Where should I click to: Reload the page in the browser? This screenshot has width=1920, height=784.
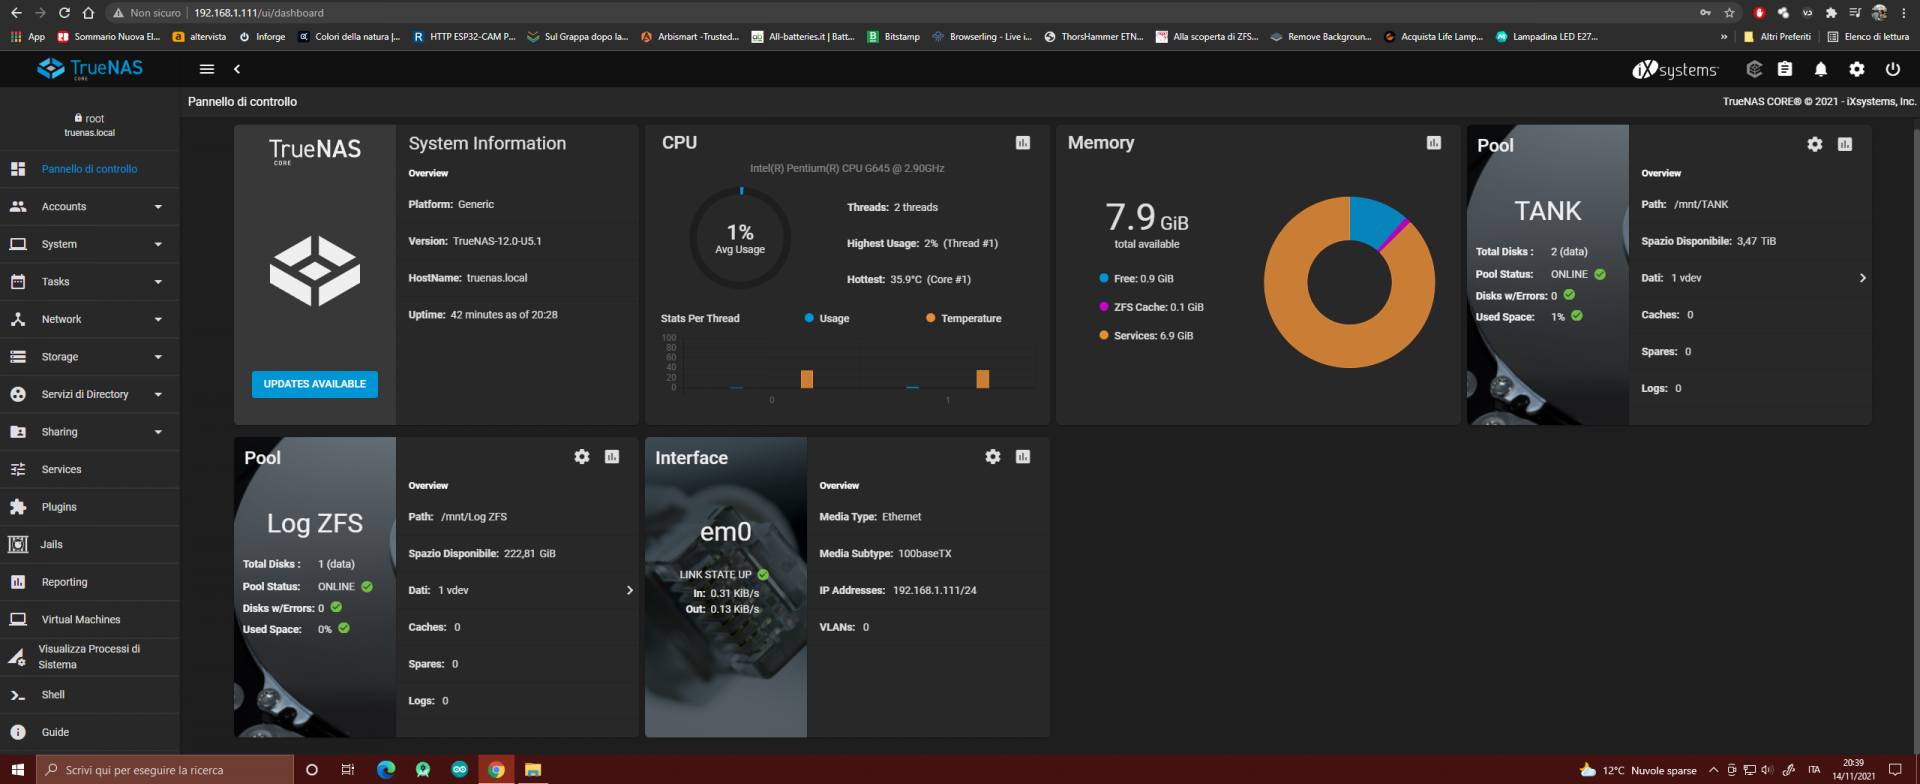coord(64,13)
